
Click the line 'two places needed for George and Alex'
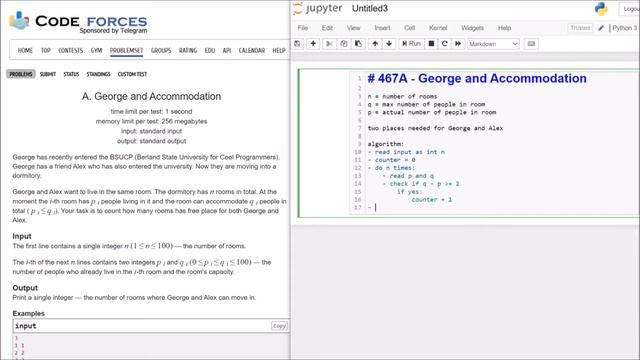click(x=436, y=128)
